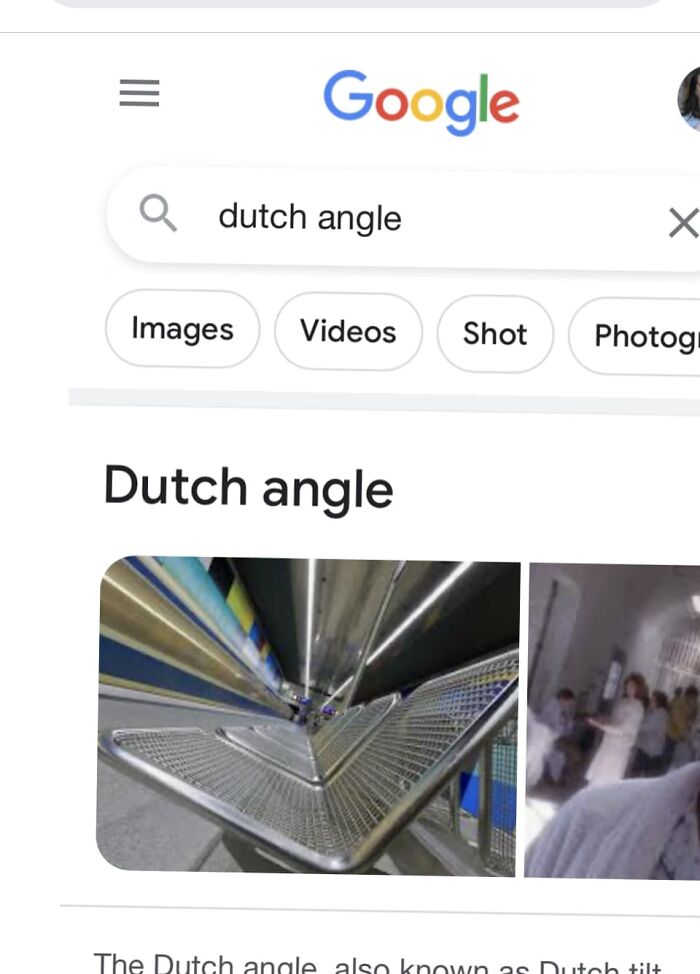
Task: Open the tilted metal staircase thumbnail
Action: point(308,716)
